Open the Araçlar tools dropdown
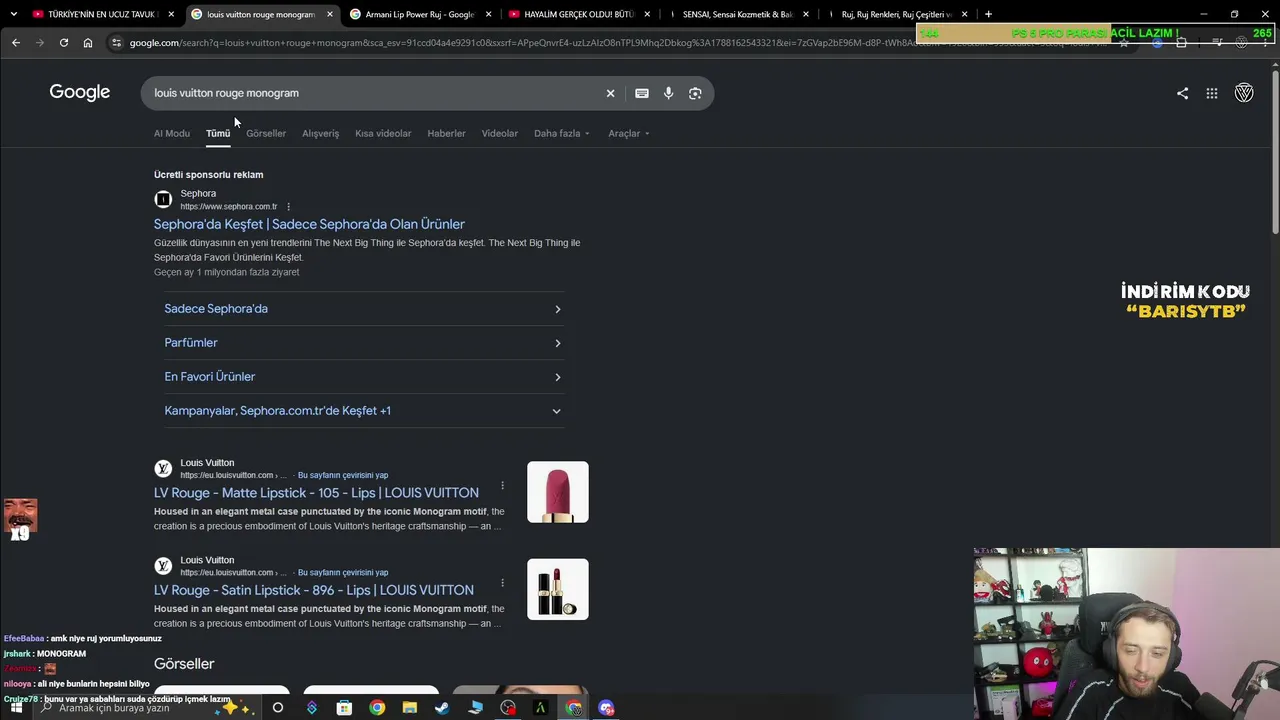 click(x=629, y=133)
